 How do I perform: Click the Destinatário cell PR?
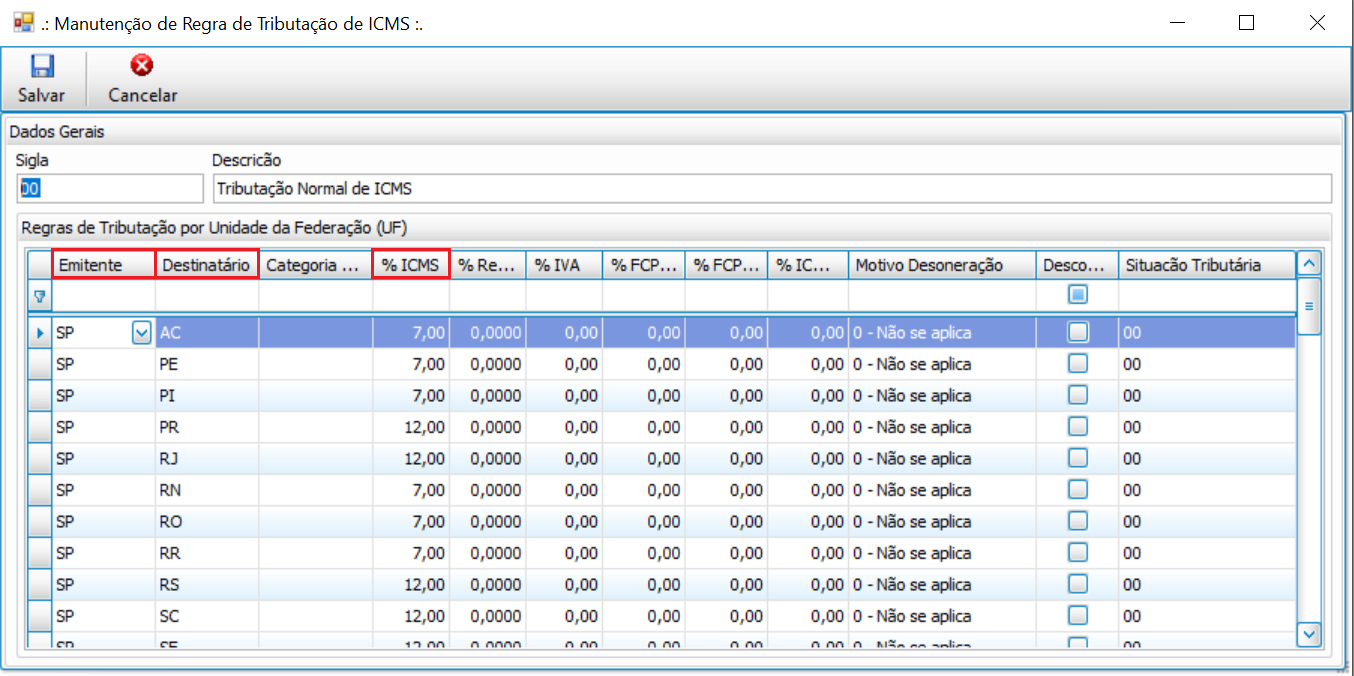(207, 427)
